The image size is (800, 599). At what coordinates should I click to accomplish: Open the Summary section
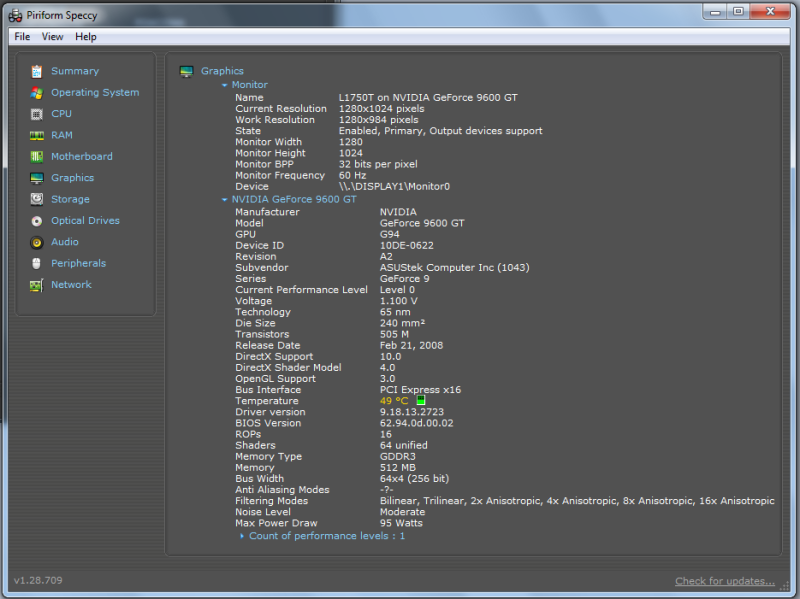click(x=75, y=71)
